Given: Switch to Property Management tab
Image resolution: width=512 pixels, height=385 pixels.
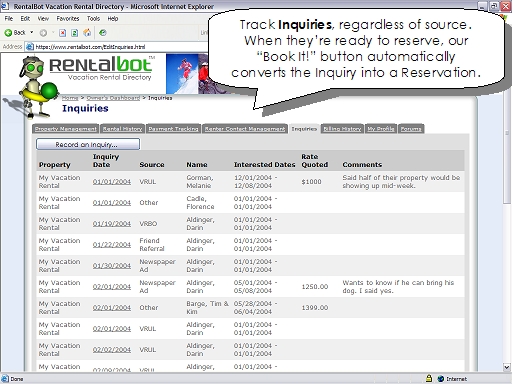Looking at the screenshot, I should 66,129.
